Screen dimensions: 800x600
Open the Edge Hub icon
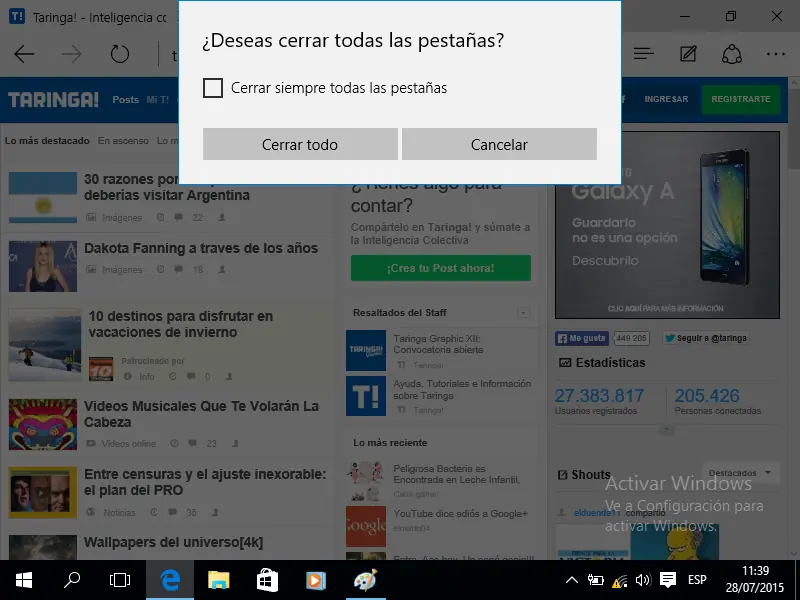(643, 54)
